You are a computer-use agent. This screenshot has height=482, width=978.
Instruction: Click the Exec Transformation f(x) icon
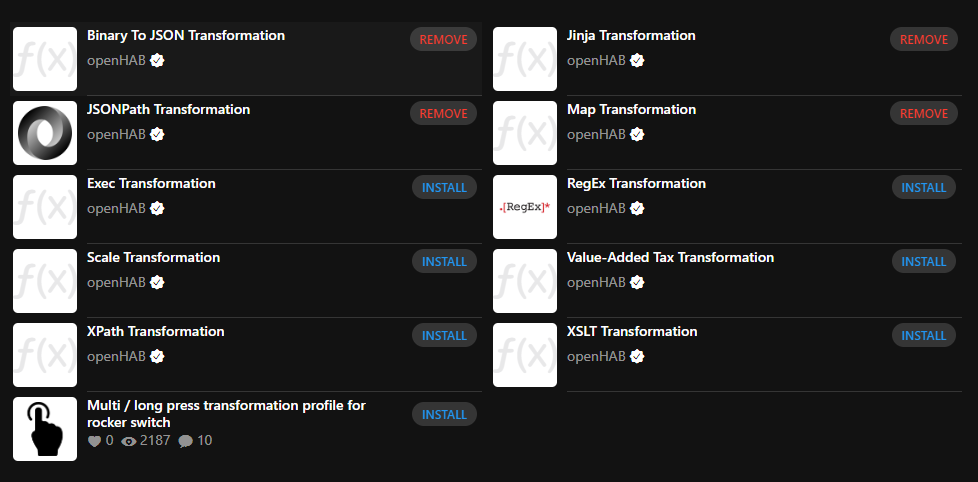[45, 207]
